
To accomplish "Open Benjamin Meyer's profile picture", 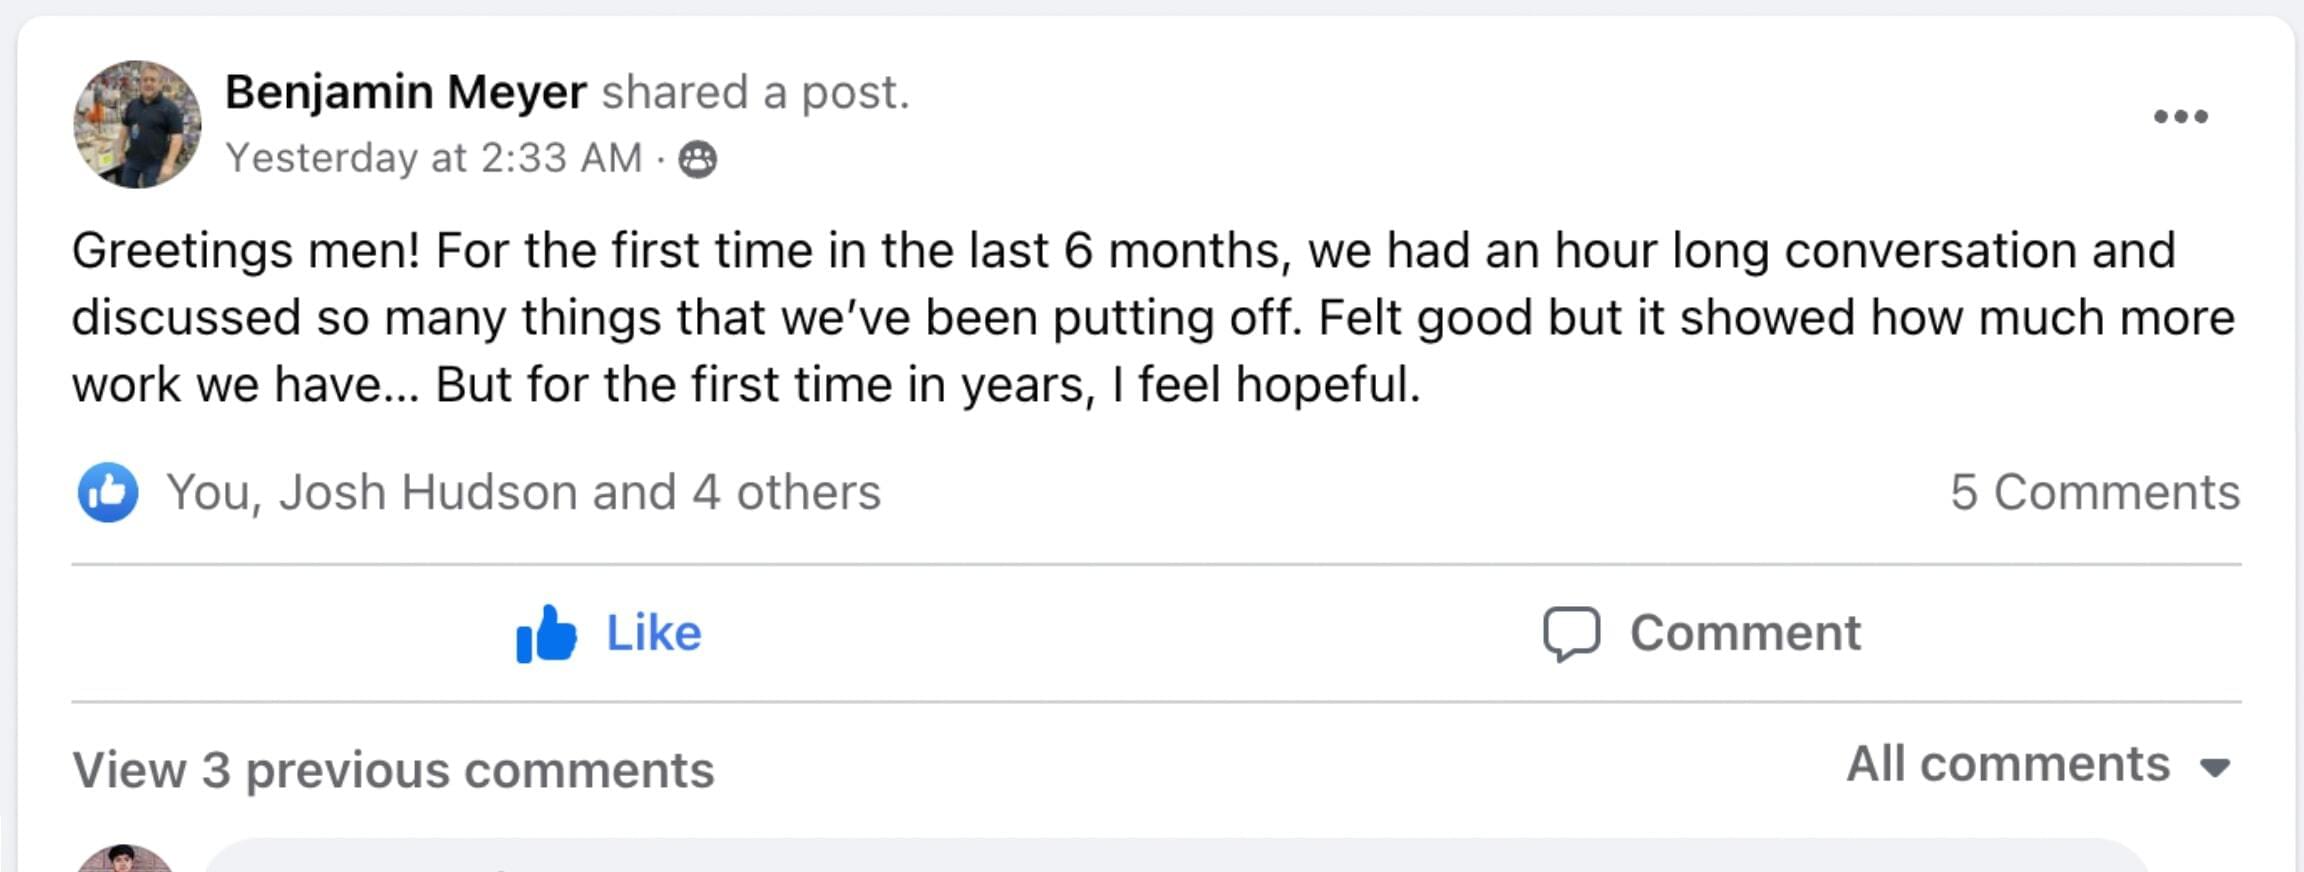I will coord(137,124).
